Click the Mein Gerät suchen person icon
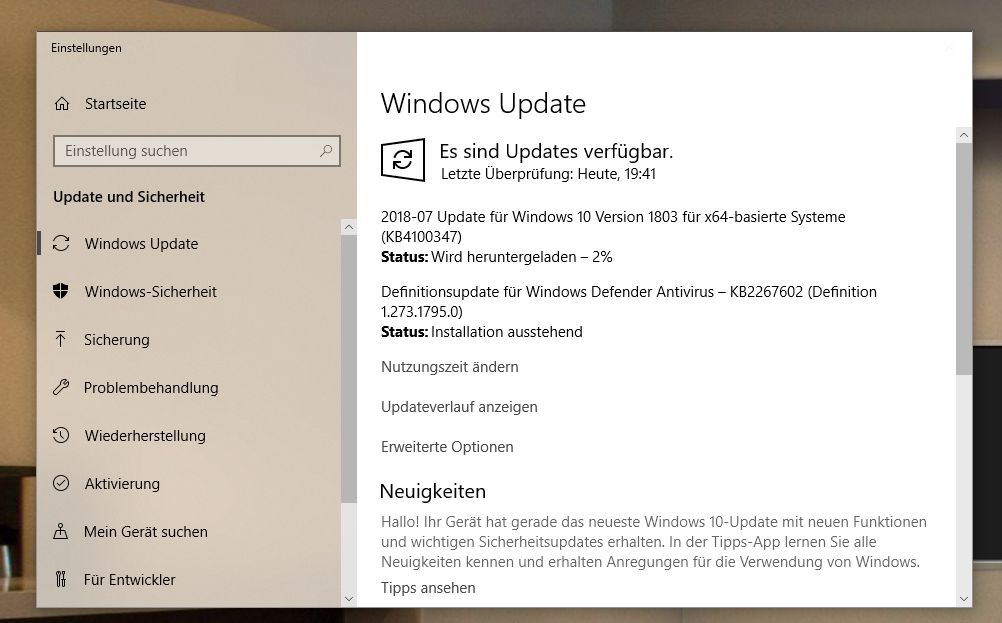The height and width of the screenshot is (623, 1002). [61, 531]
